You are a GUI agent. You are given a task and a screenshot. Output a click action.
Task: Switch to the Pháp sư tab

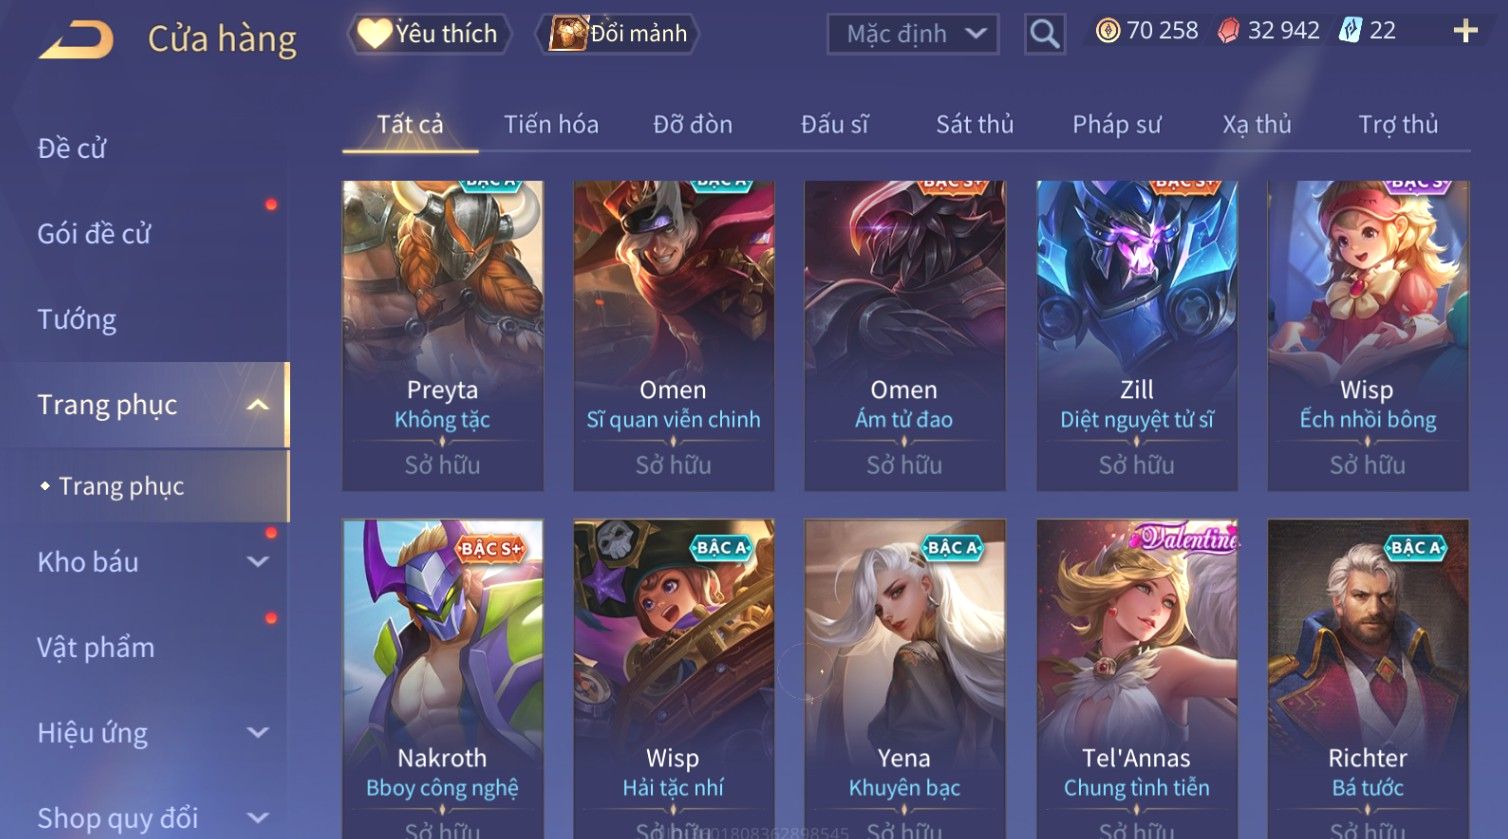(1116, 124)
